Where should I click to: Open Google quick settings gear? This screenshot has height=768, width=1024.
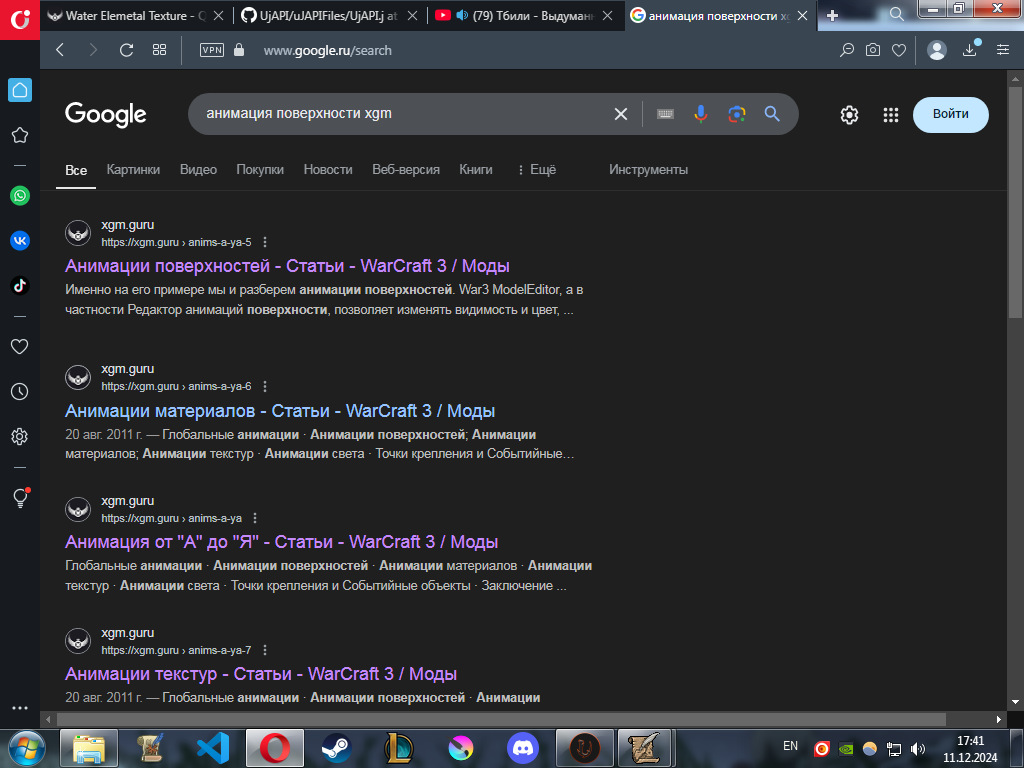[x=849, y=115]
